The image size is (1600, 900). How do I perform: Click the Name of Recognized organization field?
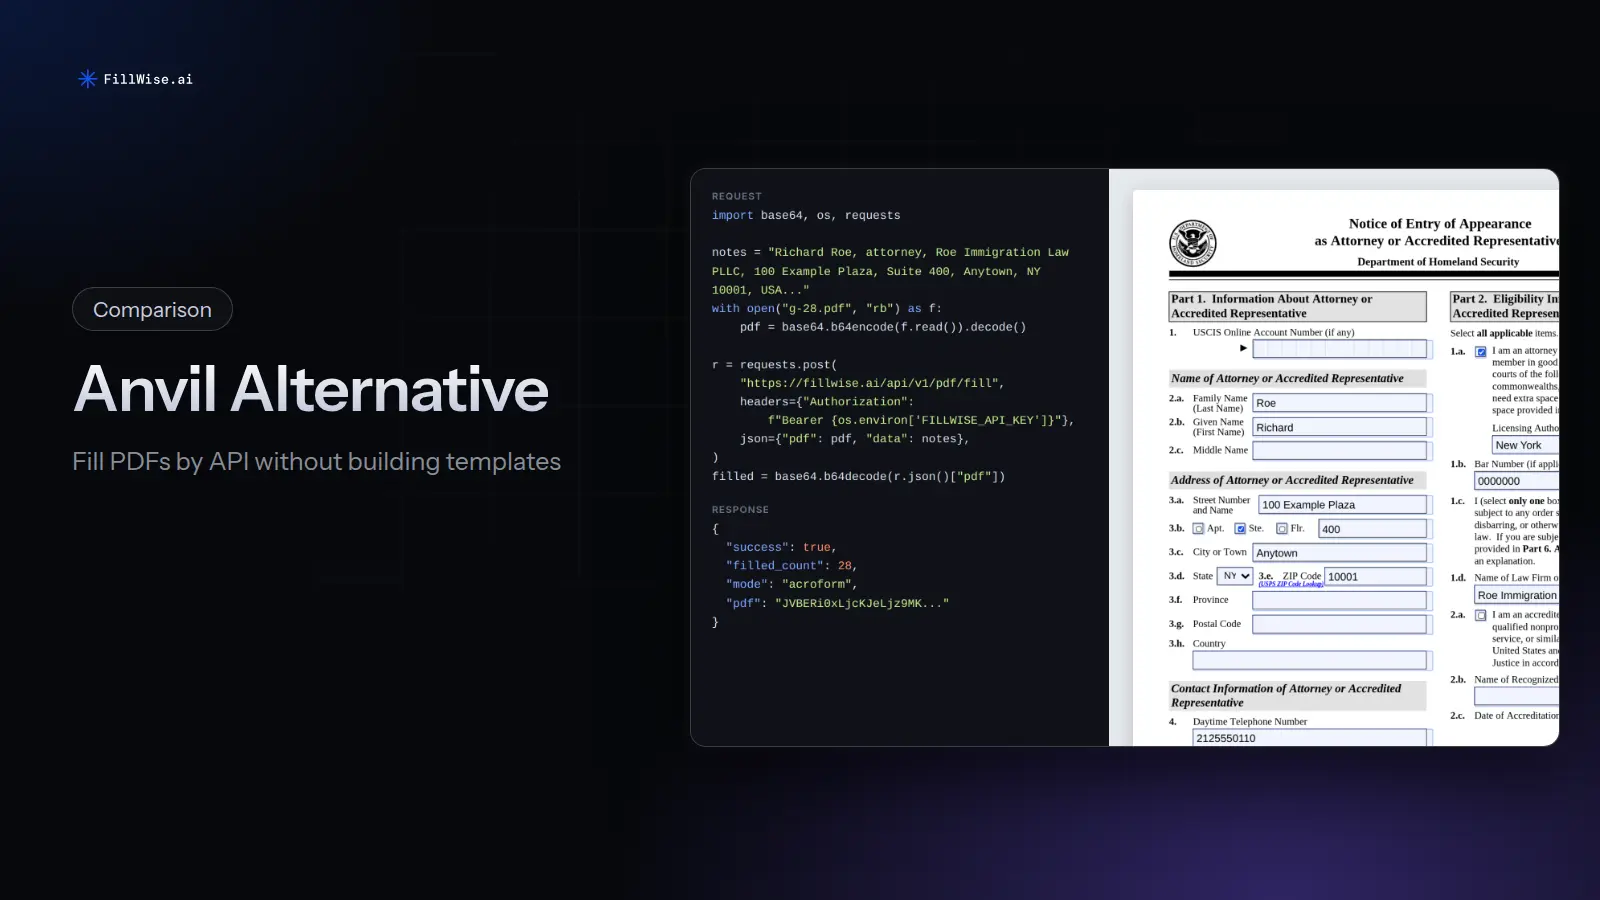[x=1516, y=696]
